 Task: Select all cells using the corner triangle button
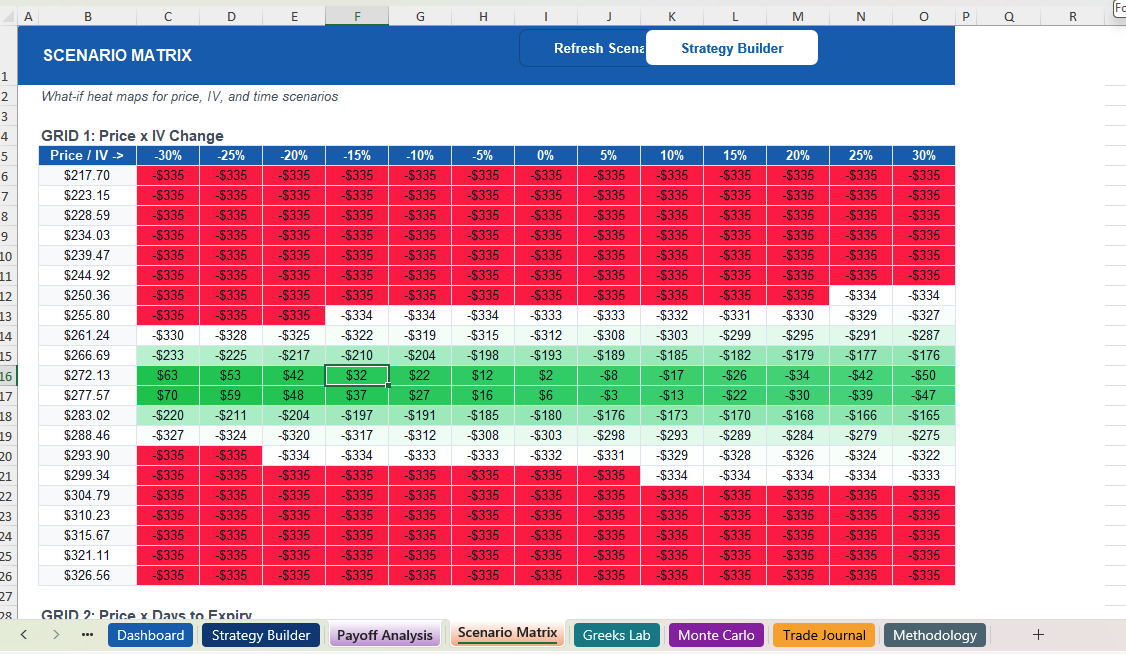[x=7, y=16]
